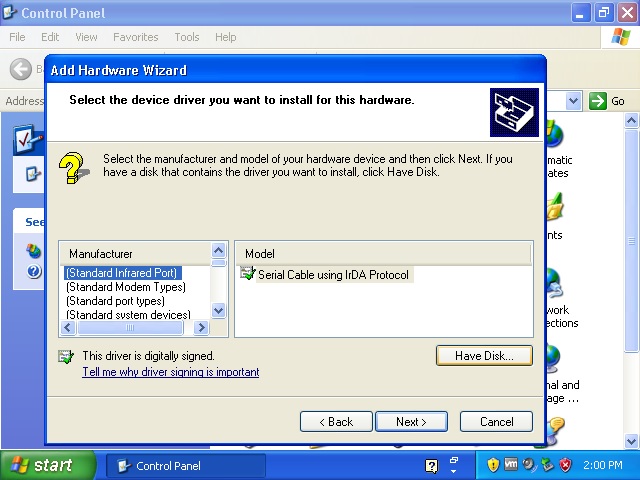Image resolution: width=640 pixels, height=480 pixels.
Task: Open the Tools menu
Action: (x=187, y=37)
